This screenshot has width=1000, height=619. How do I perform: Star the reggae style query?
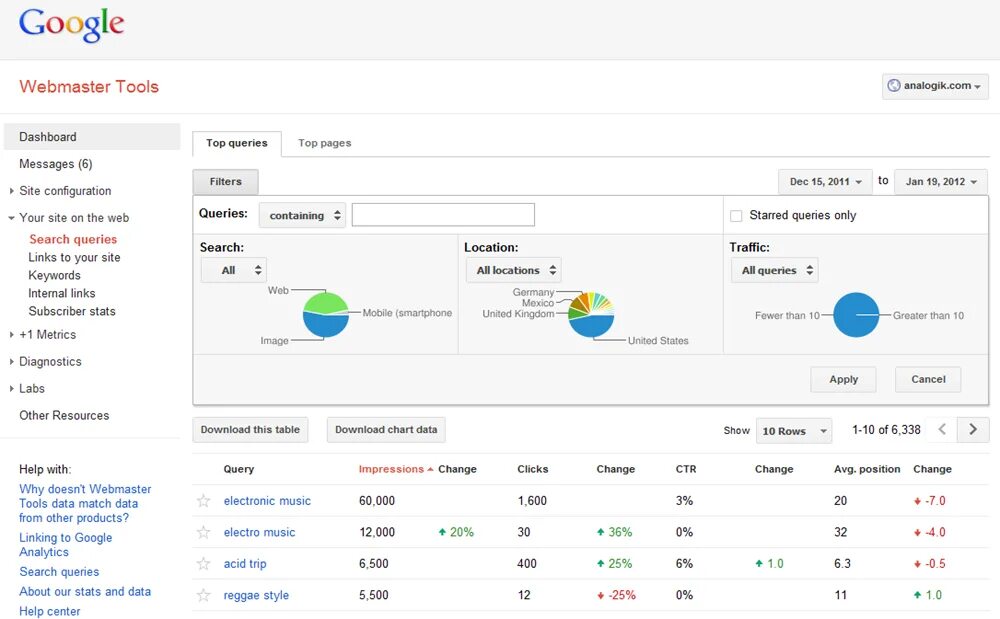[x=203, y=595]
